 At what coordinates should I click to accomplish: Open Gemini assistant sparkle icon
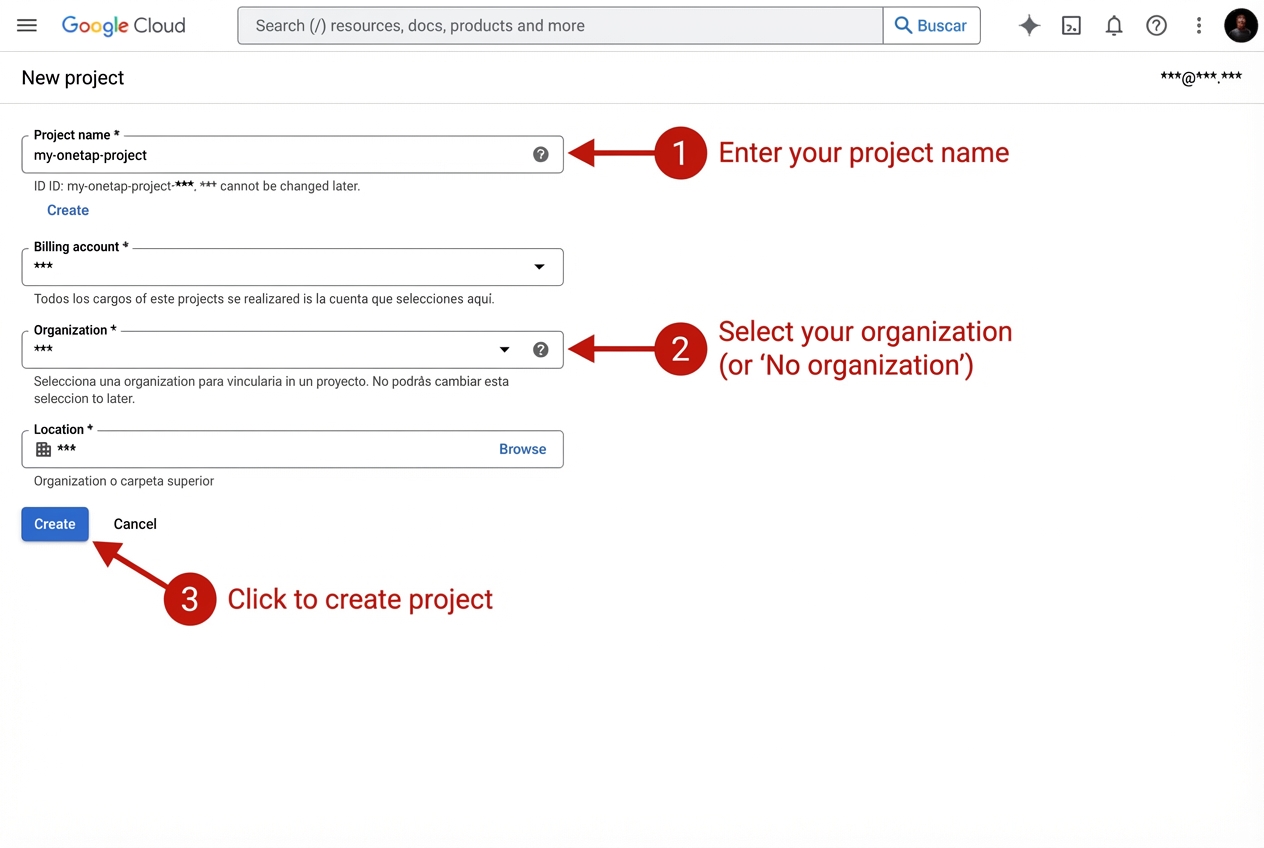tap(1029, 25)
